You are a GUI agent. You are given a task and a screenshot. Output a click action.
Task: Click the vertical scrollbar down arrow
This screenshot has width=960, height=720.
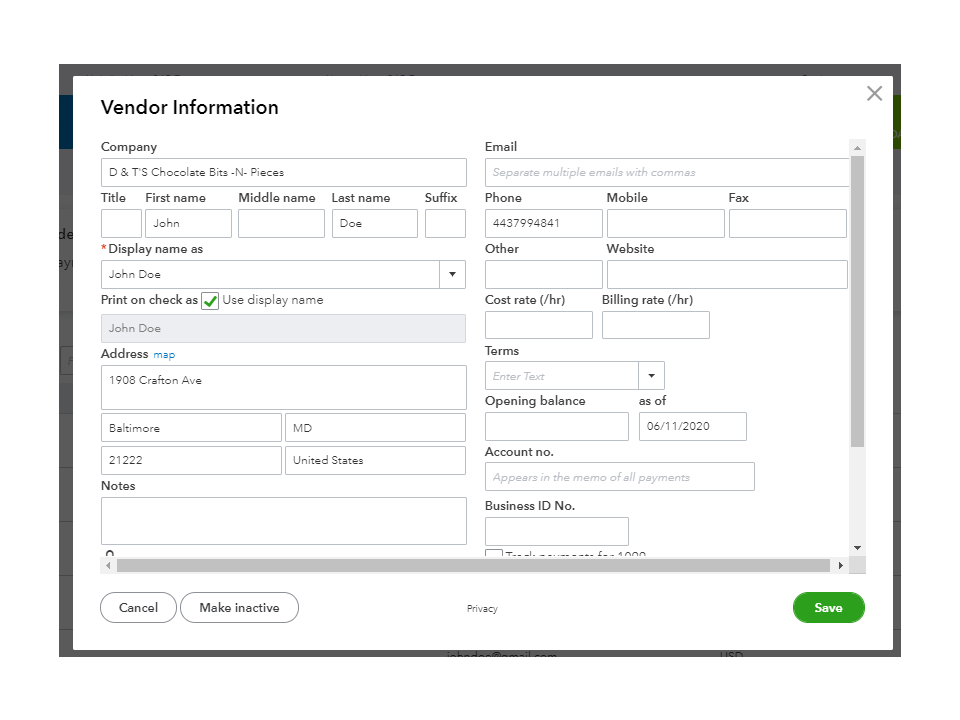[857, 548]
